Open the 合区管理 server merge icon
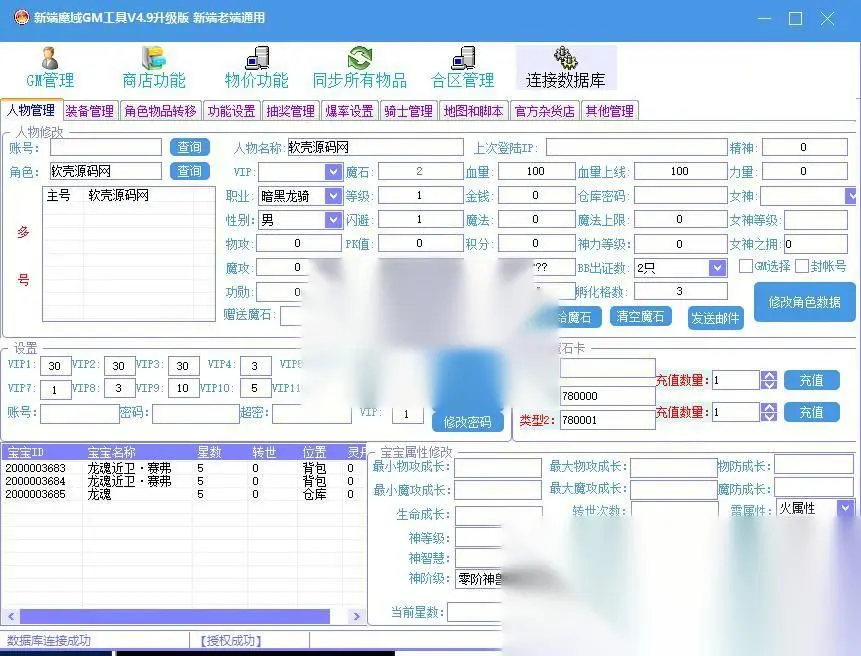 coord(463,68)
